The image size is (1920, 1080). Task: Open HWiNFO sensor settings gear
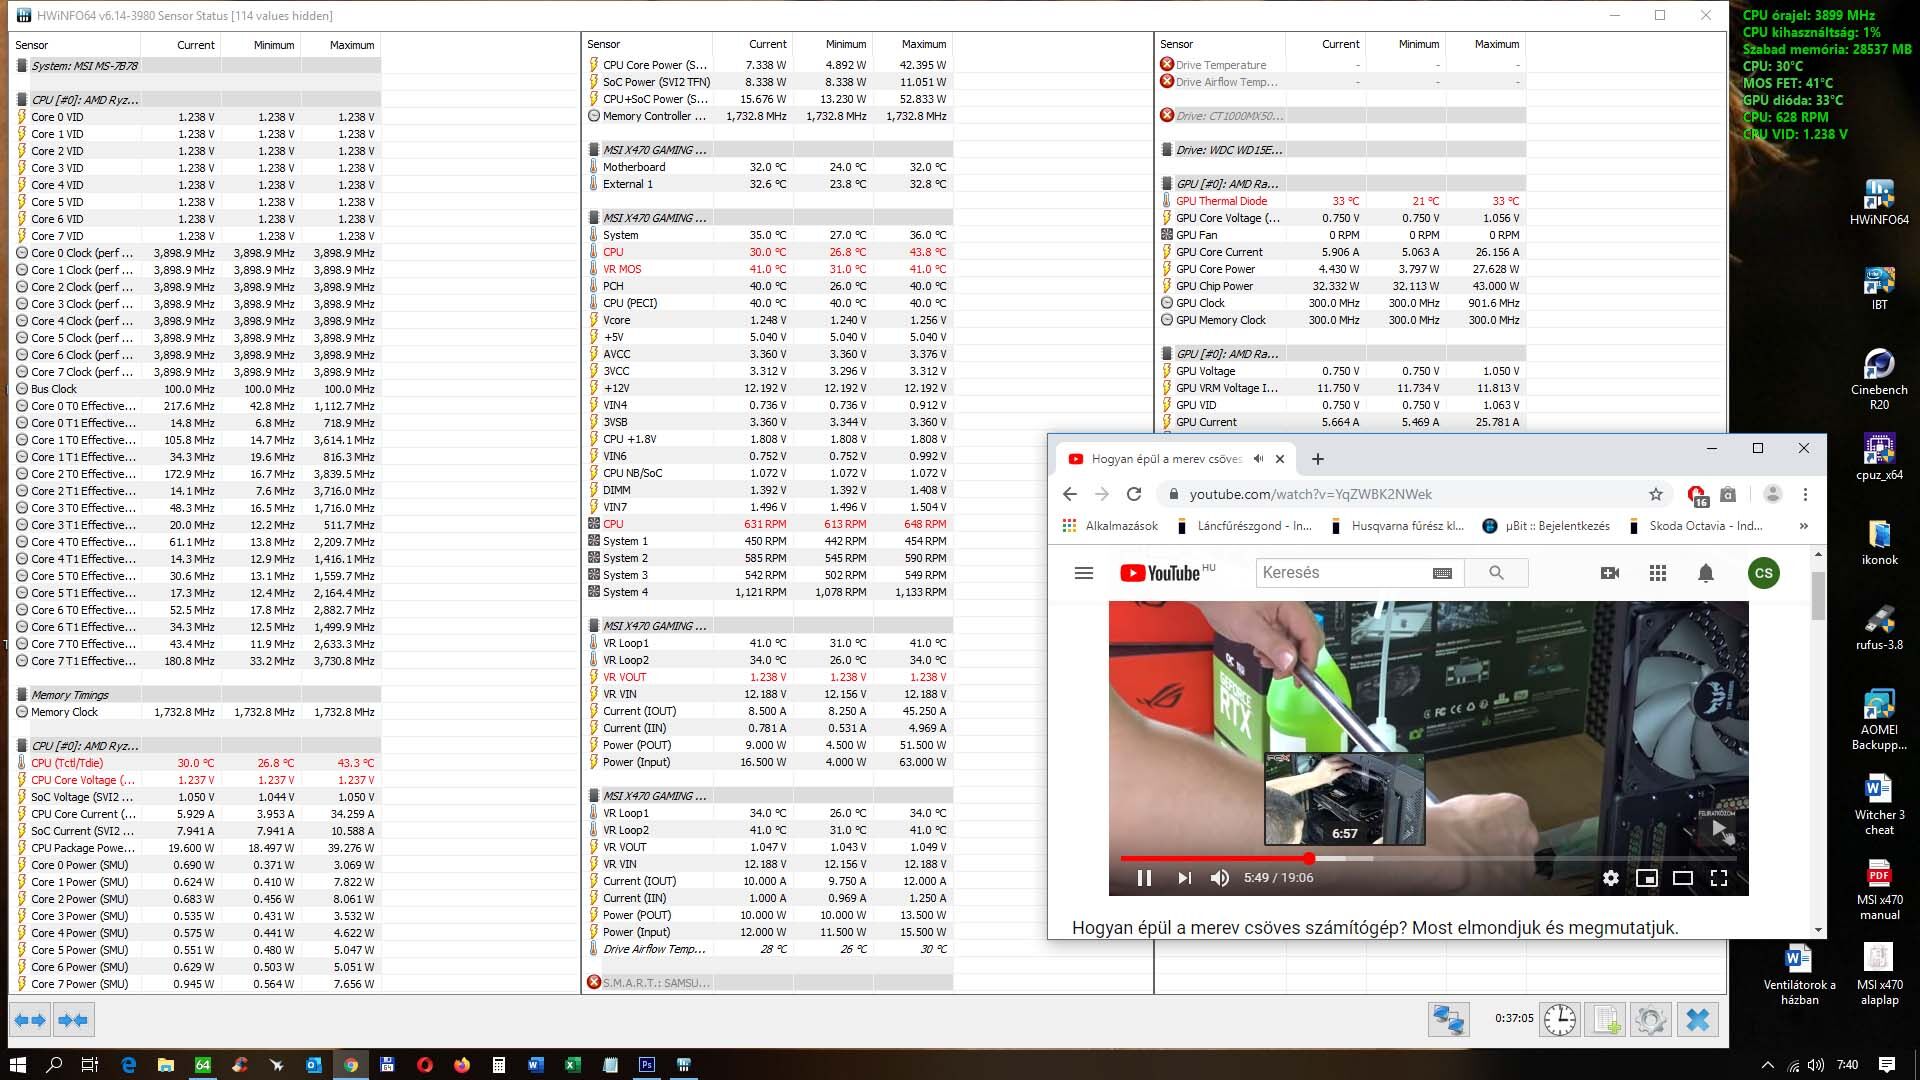pos(1651,1019)
